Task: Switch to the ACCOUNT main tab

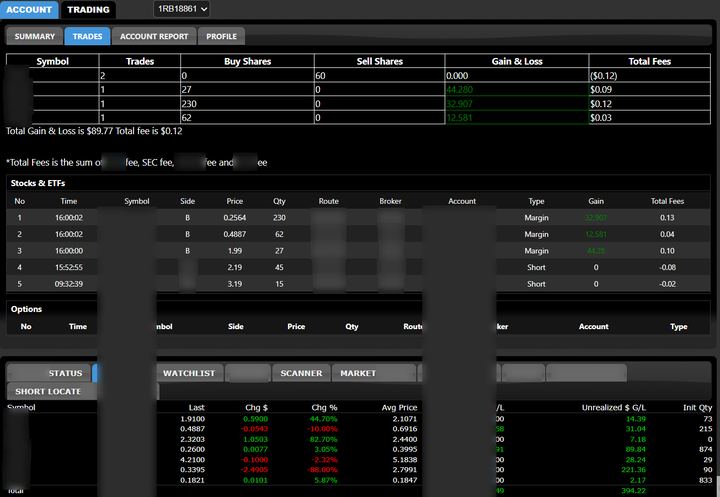Action: click(29, 10)
